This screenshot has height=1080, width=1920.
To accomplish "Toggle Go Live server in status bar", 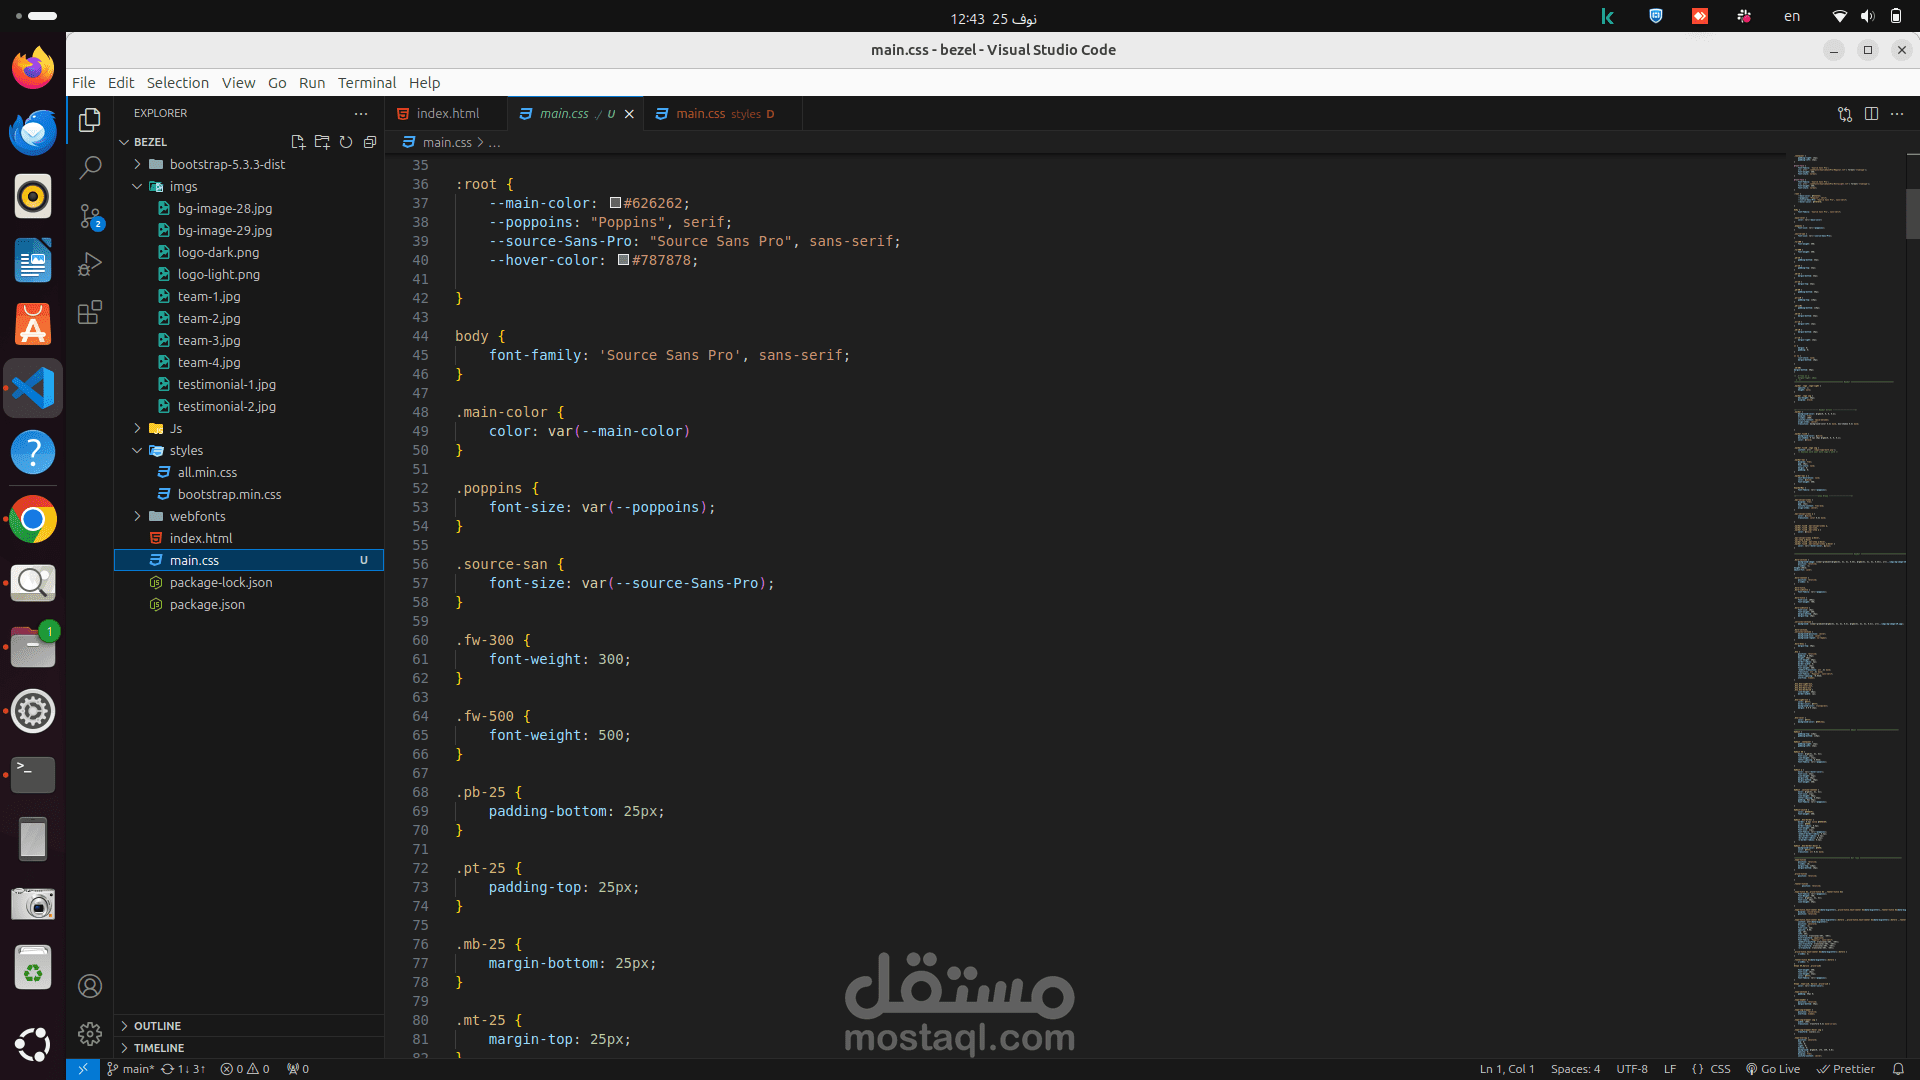I will (1773, 1069).
